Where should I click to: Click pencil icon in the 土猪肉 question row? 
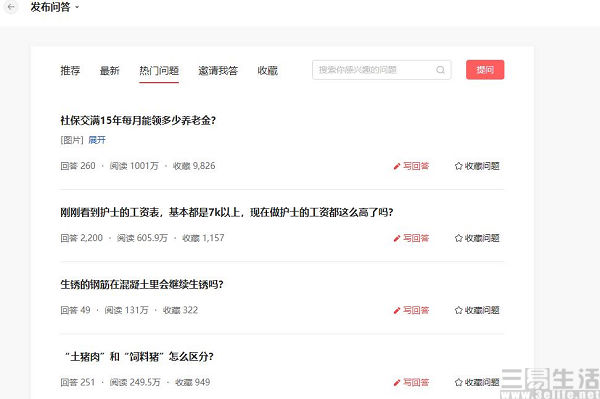click(x=397, y=383)
